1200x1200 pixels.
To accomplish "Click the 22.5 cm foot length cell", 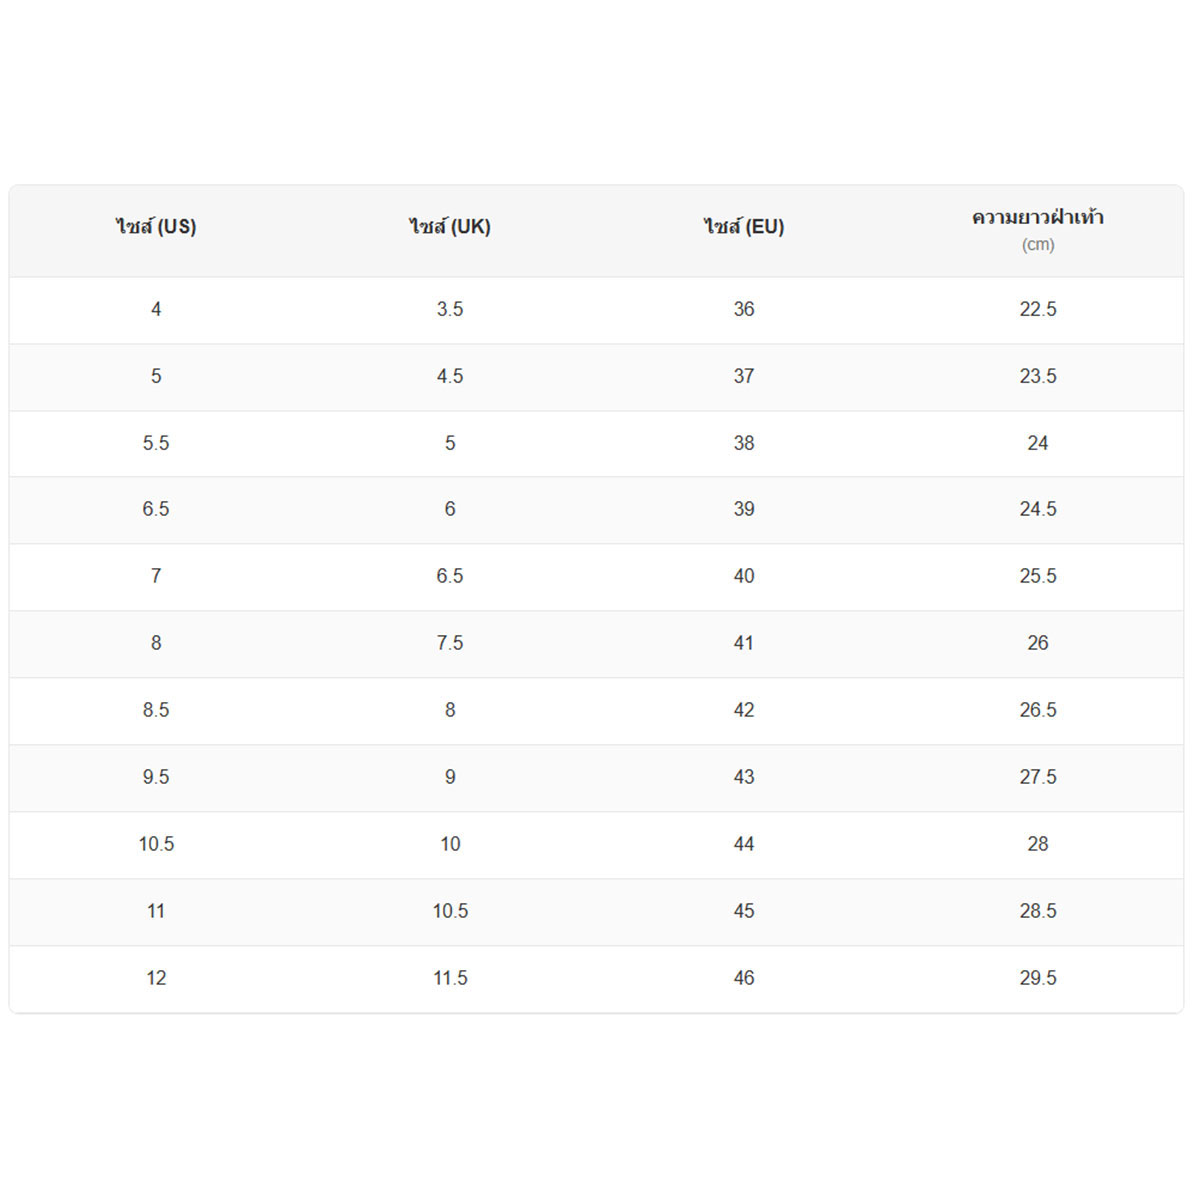I will pos(1038,310).
